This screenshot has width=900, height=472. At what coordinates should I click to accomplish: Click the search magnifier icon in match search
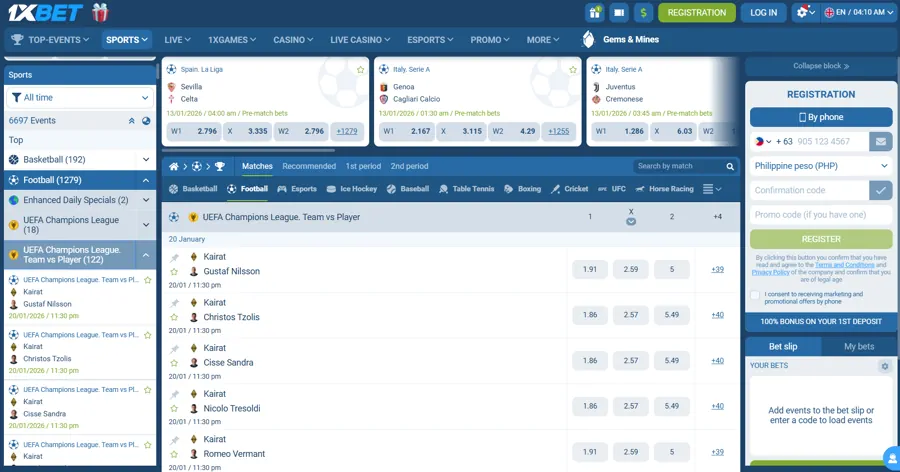pyautogui.click(x=730, y=167)
